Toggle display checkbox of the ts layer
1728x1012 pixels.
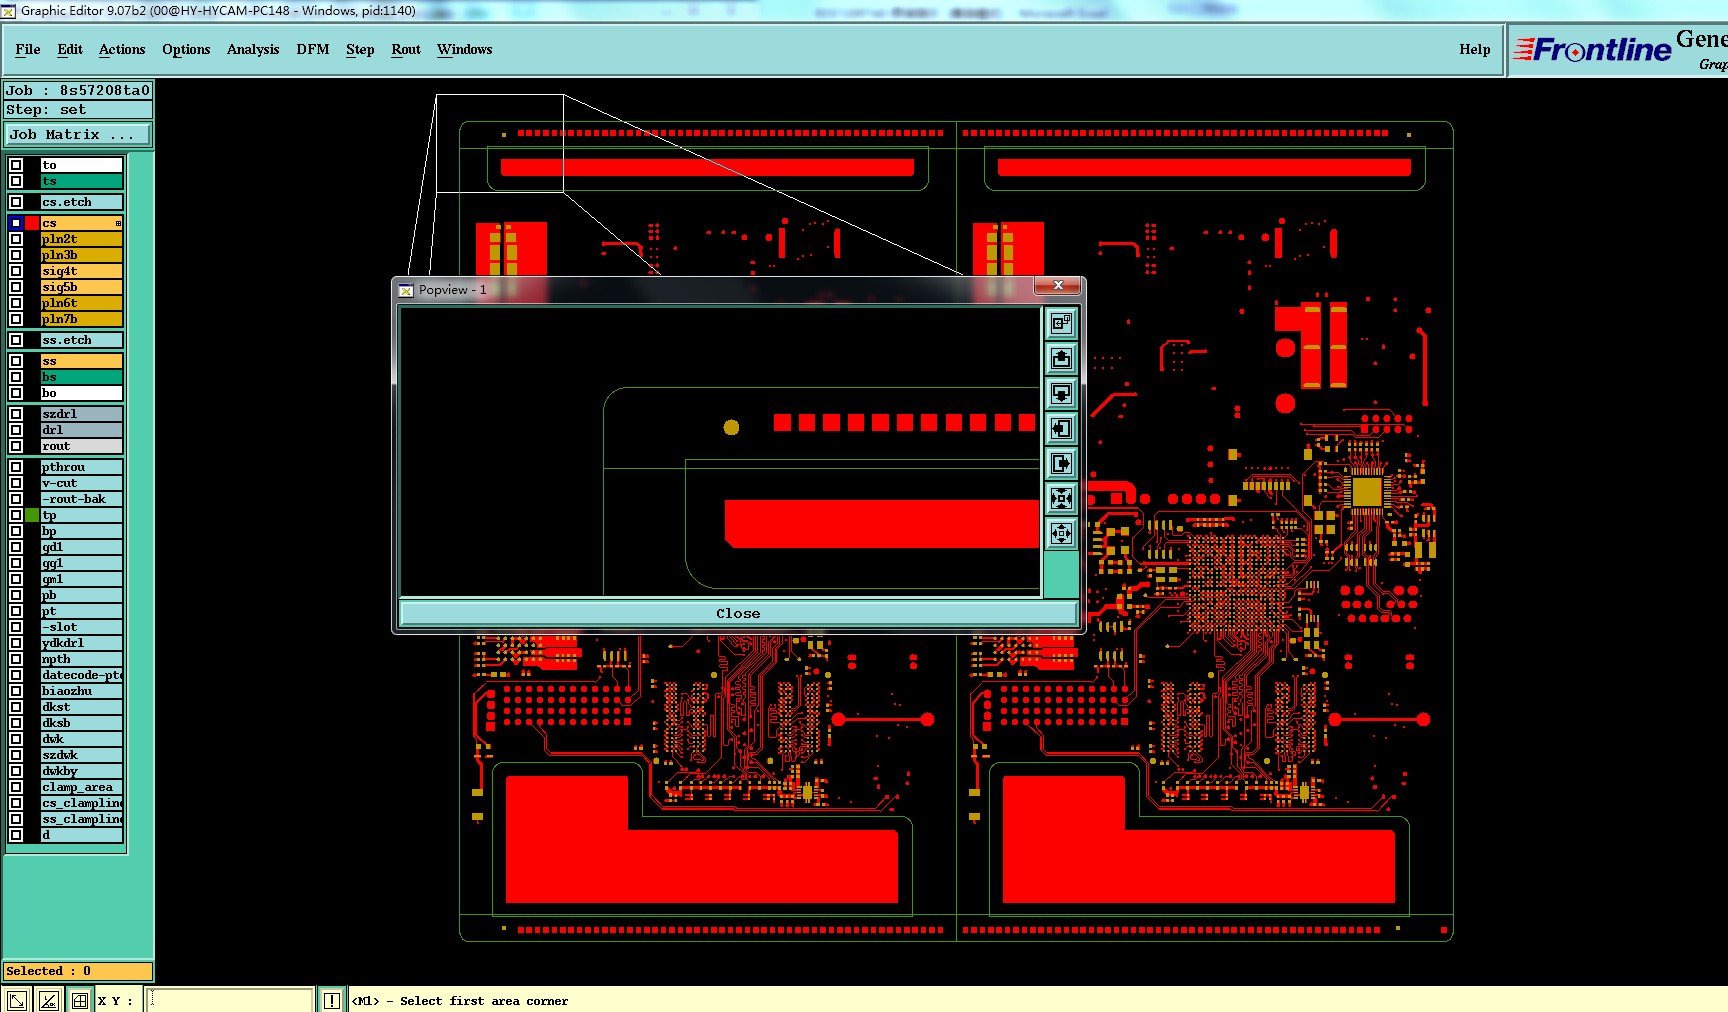pos(16,181)
